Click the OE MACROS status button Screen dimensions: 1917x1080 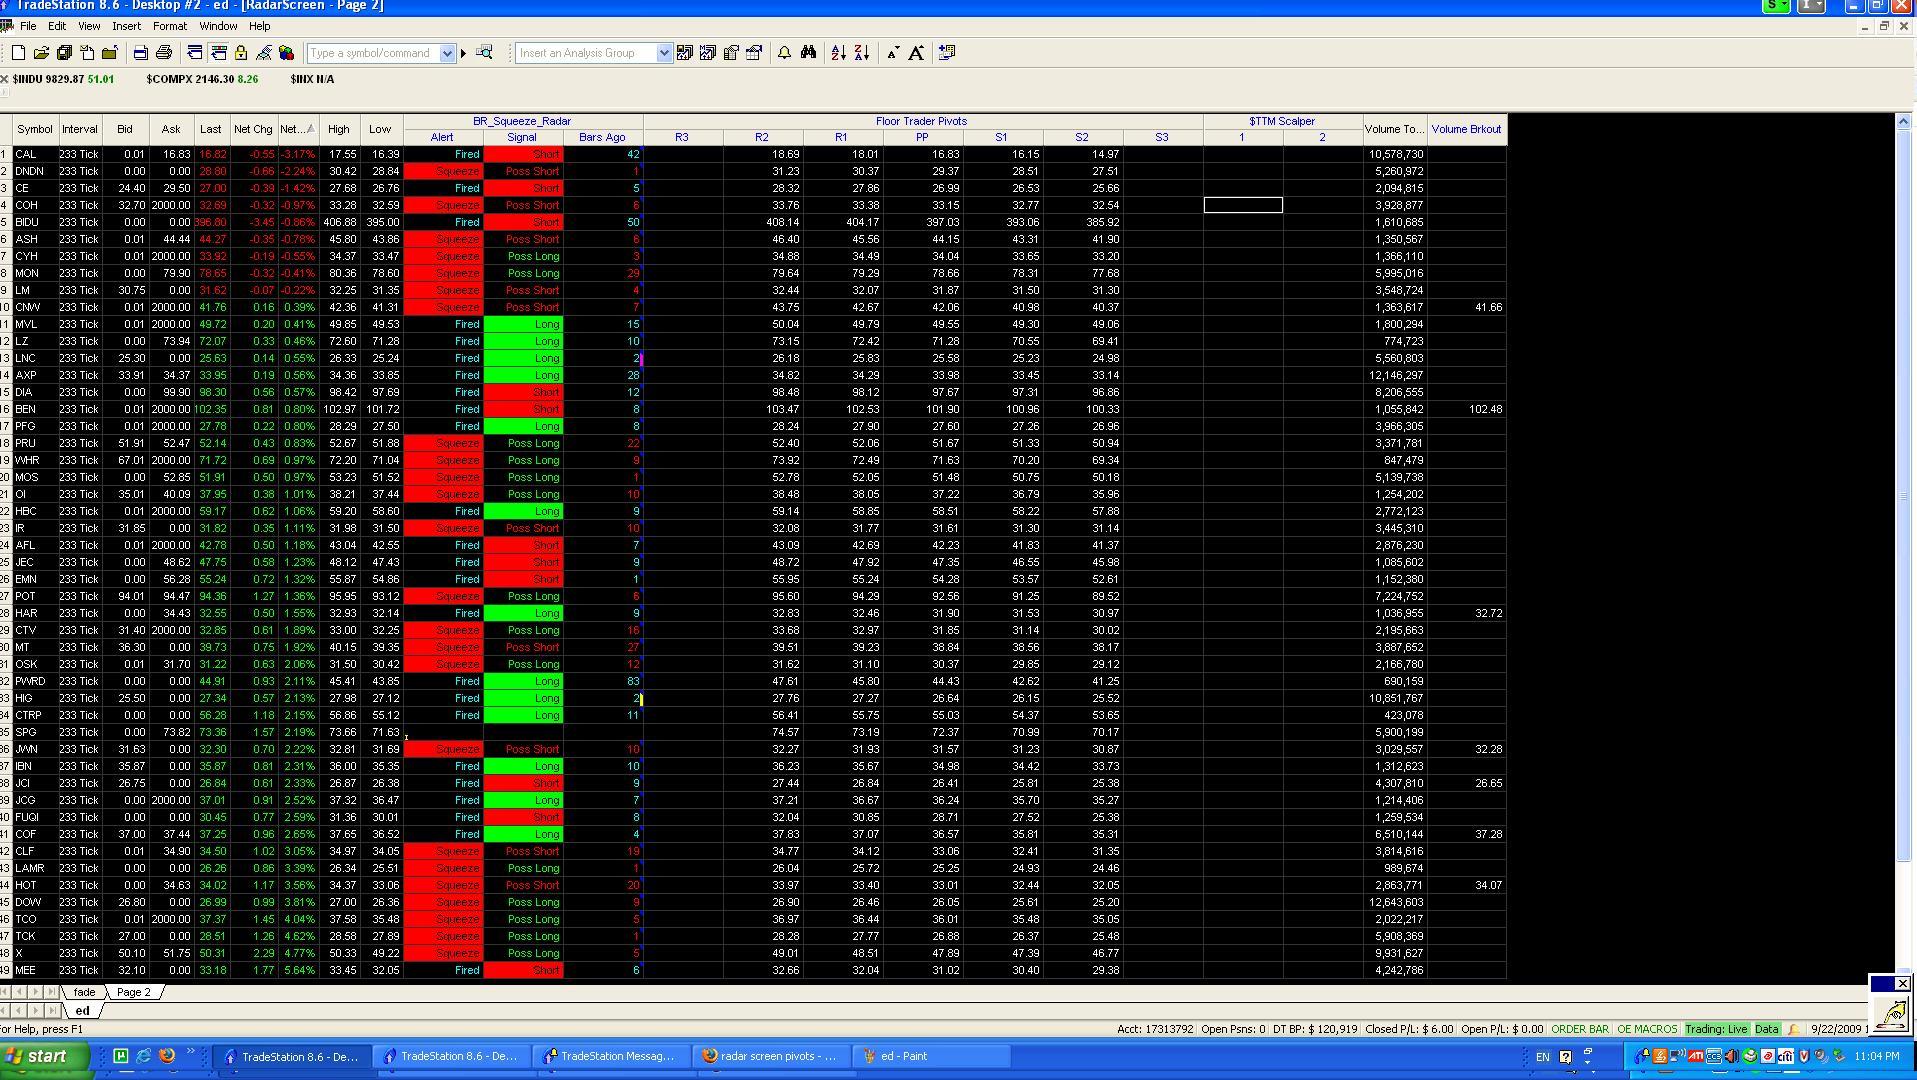coord(1647,1029)
